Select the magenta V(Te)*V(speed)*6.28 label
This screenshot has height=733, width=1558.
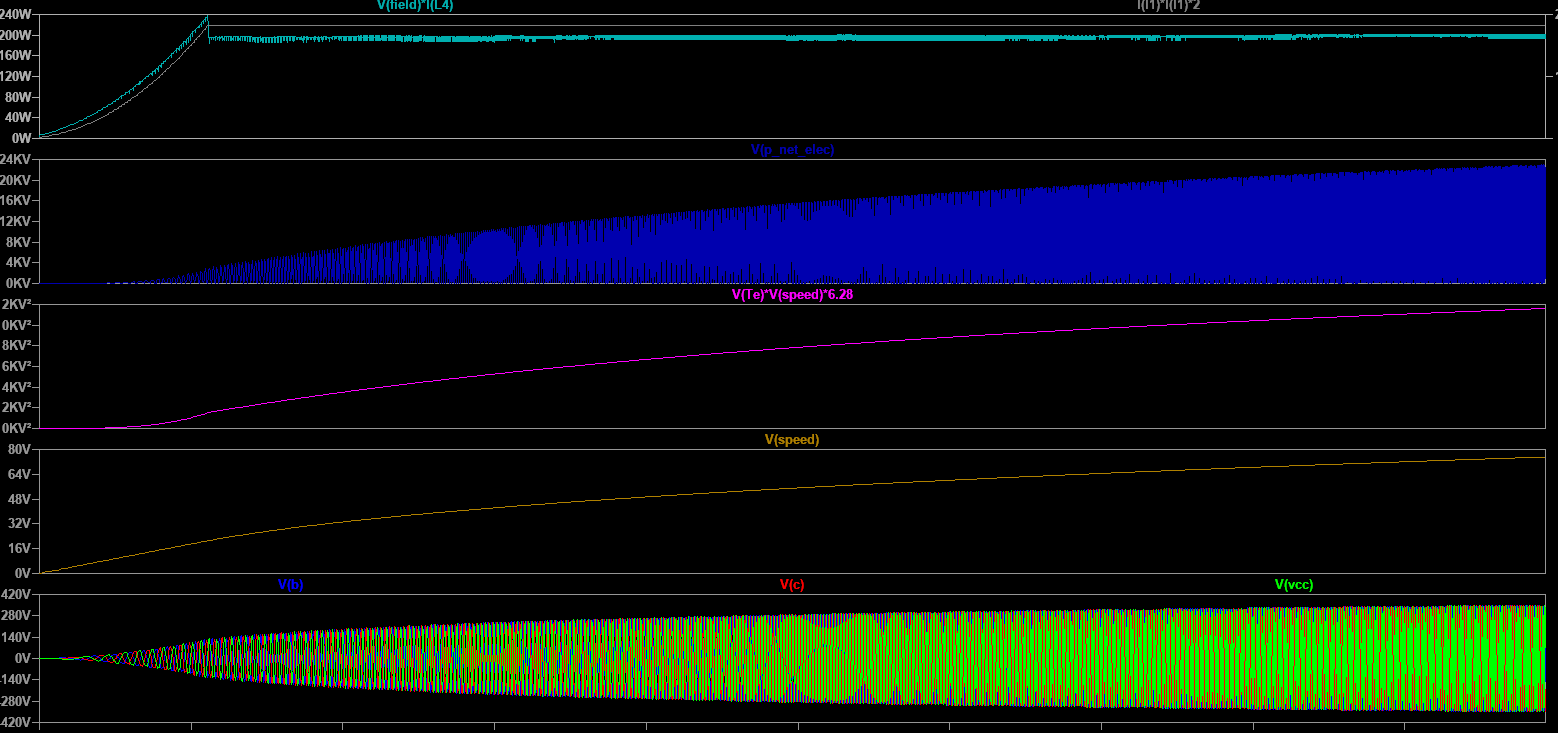(x=793, y=295)
